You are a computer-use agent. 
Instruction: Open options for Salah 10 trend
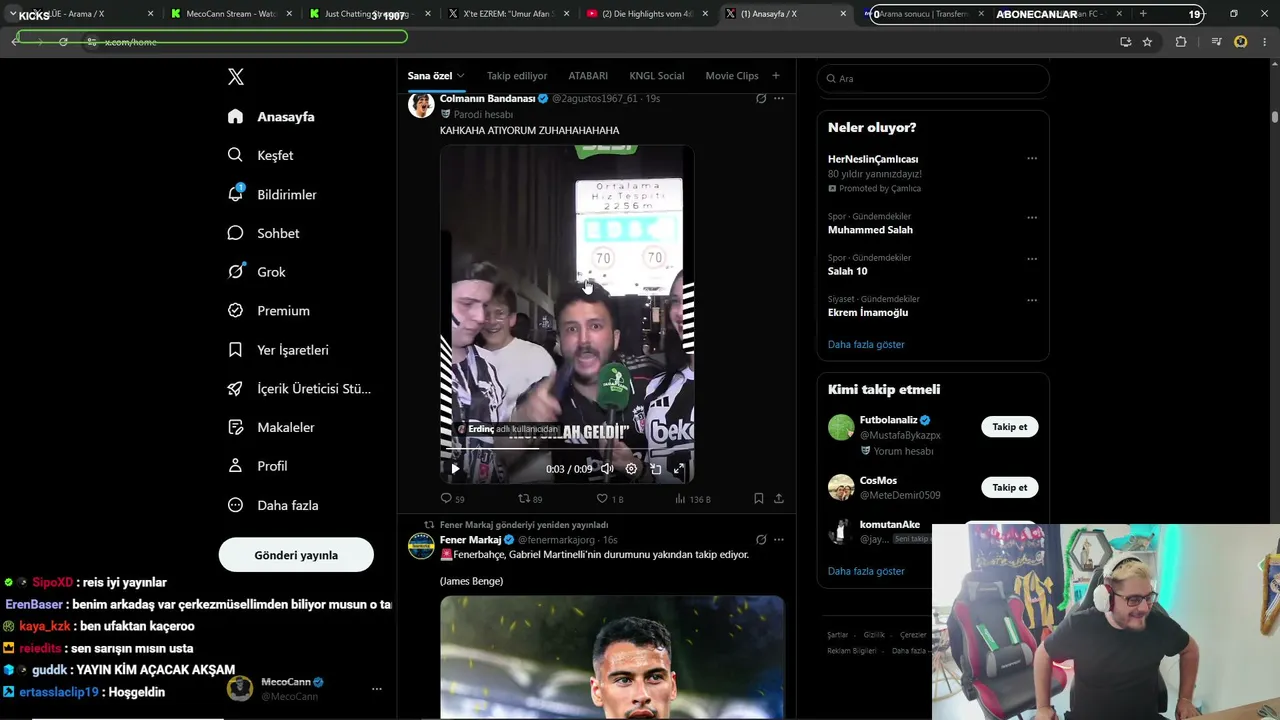click(1032, 258)
